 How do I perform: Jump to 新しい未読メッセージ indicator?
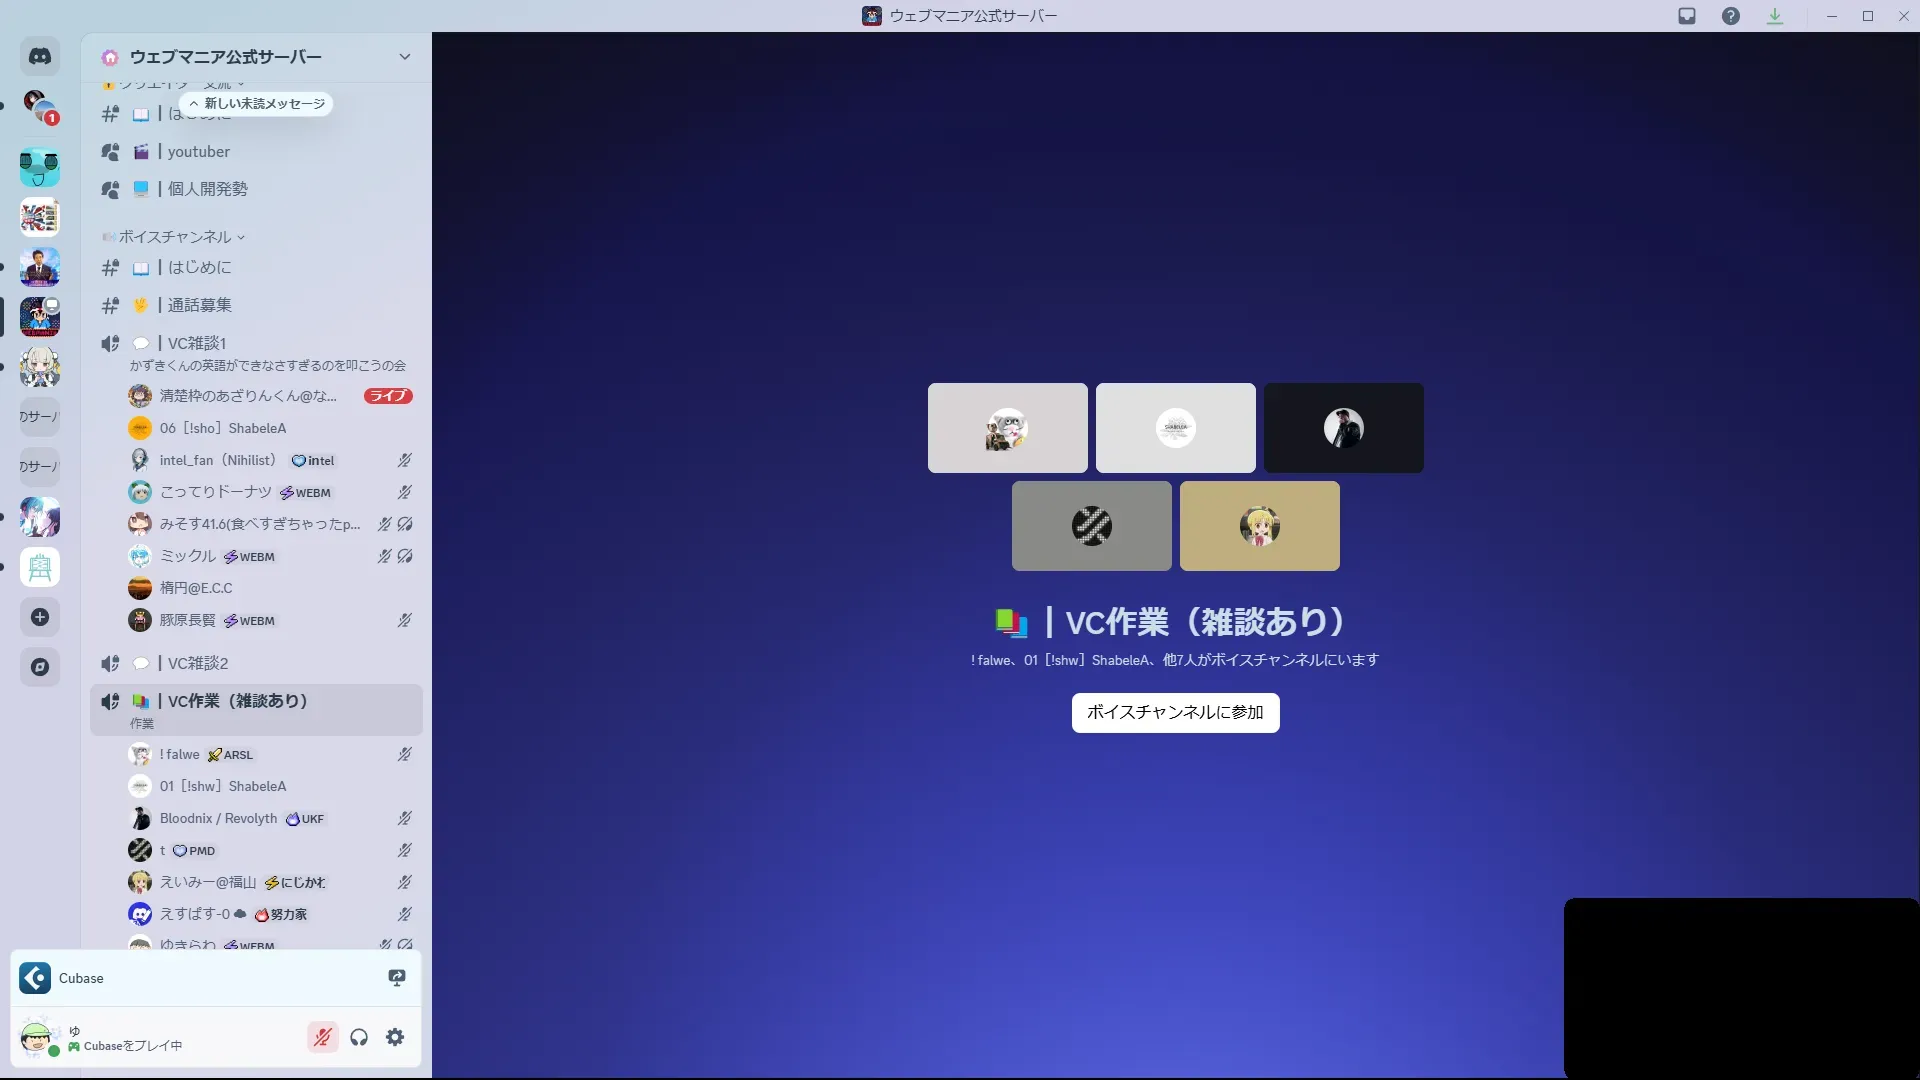point(257,103)
